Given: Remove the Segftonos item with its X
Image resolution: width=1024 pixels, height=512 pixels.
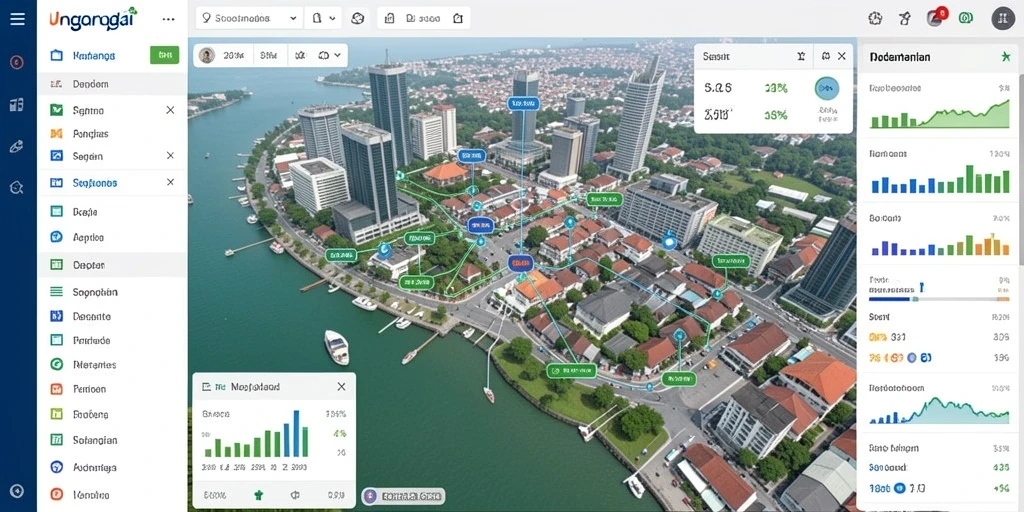Looking at the screenshot, I should (x=170, y=182).
